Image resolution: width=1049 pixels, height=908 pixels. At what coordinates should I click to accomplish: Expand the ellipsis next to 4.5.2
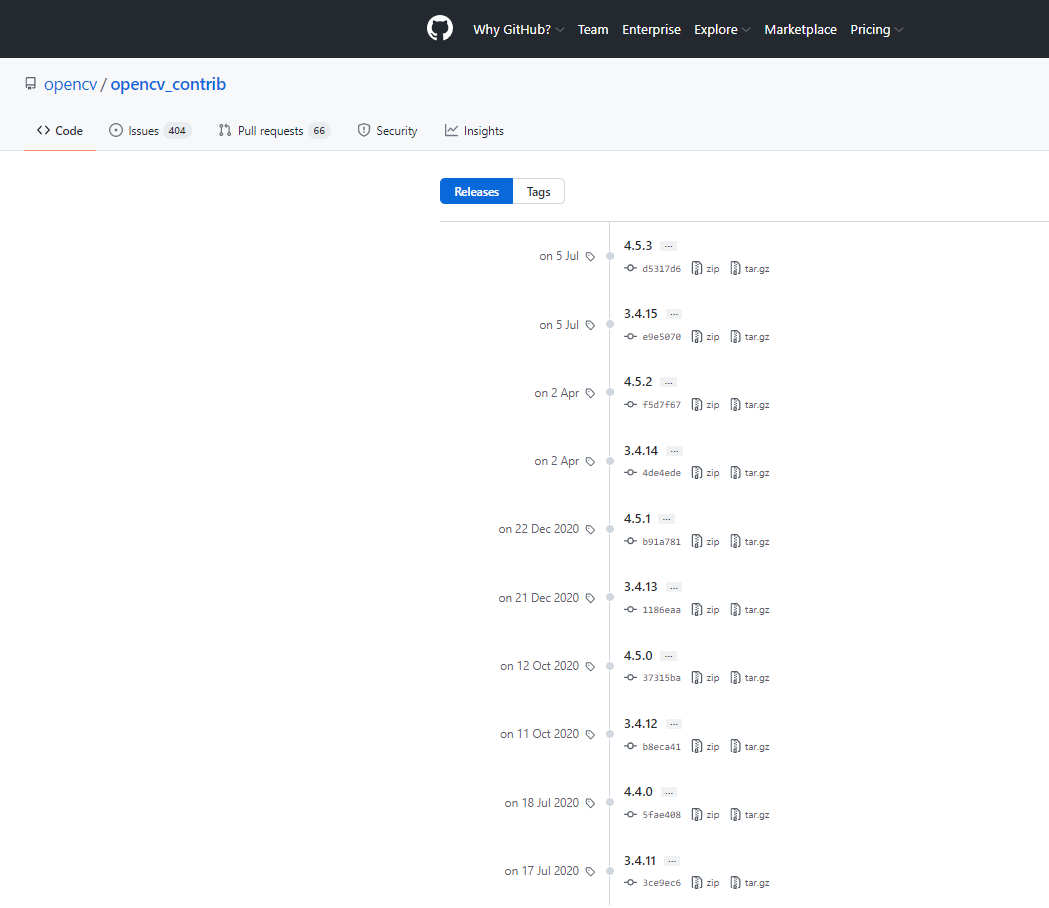pyautogui.click(x=668, y=383)
